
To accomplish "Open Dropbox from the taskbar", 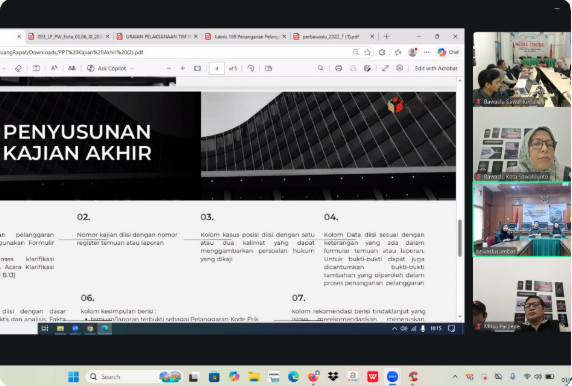I will click(333, 377).
